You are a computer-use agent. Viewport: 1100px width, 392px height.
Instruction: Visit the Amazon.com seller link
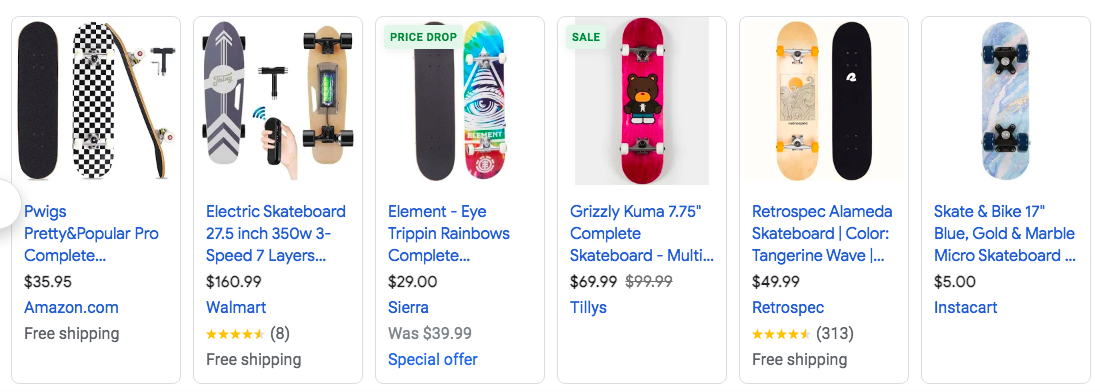[71, 308]
